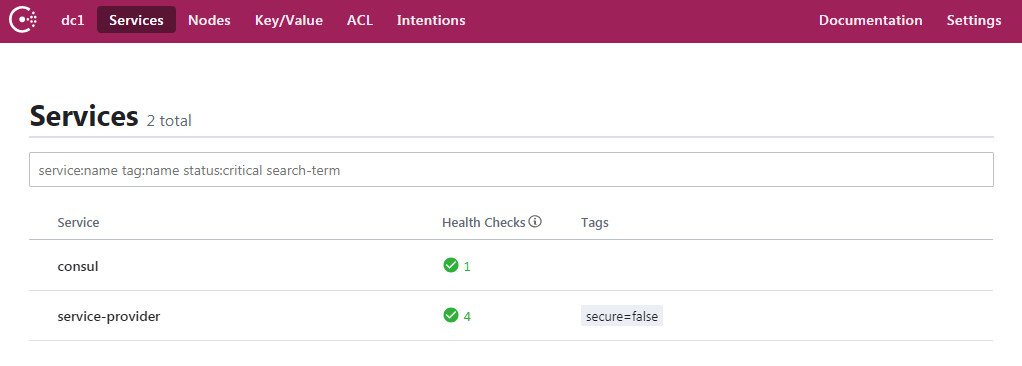Go to the Key/Value tab

pyautogui.click(x=289, y=20)
